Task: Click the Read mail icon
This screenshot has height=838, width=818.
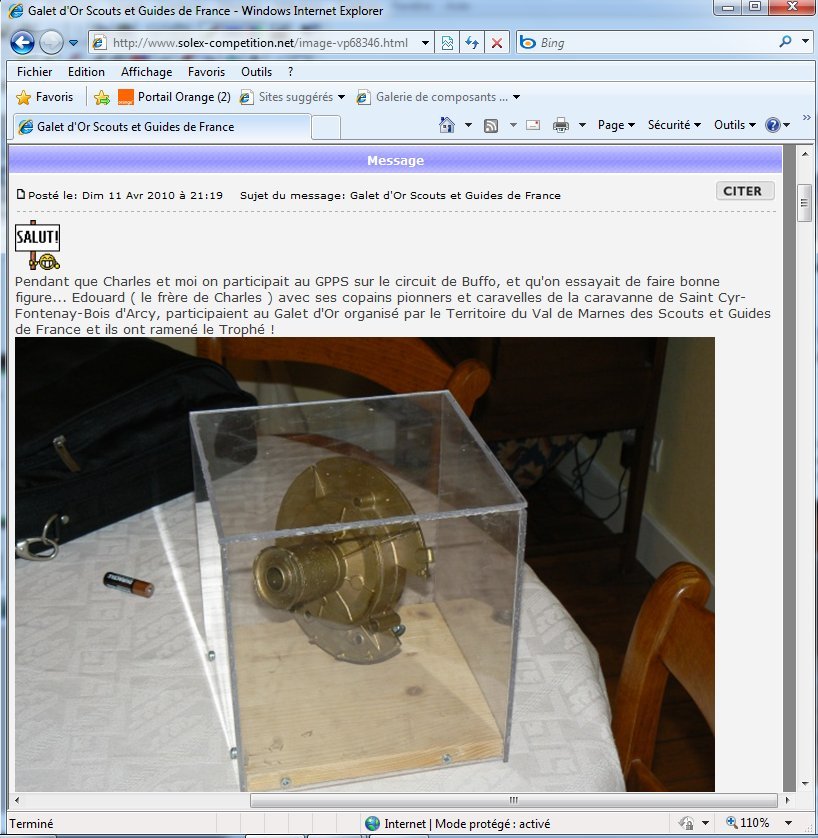Action: point(533,125)
